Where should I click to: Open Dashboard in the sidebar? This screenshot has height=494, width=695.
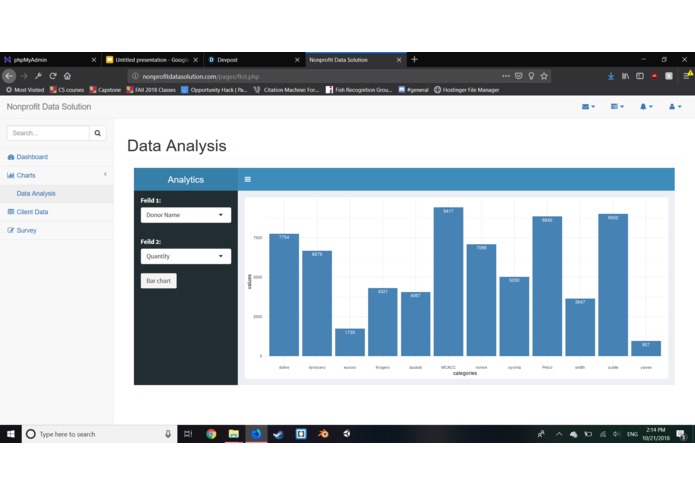[x=32, y=157]
